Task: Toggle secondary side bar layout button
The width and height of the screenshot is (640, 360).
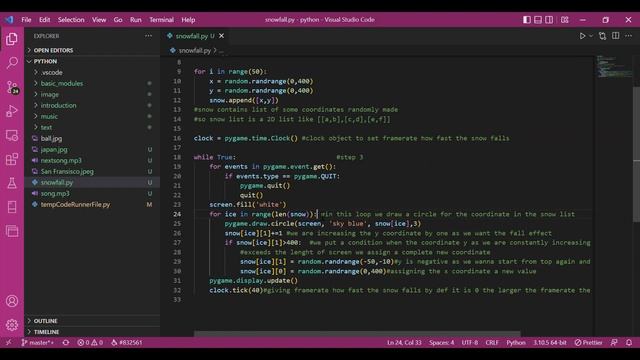Action: [x=549, y=20]
